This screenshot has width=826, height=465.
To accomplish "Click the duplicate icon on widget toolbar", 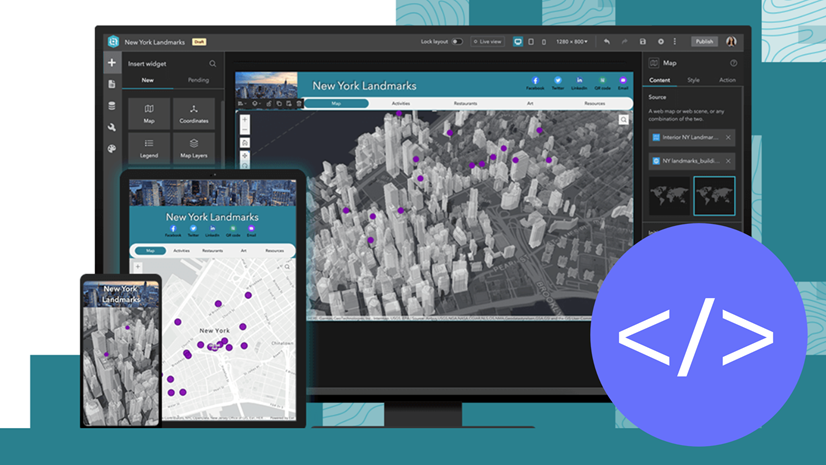I will 279,104.
